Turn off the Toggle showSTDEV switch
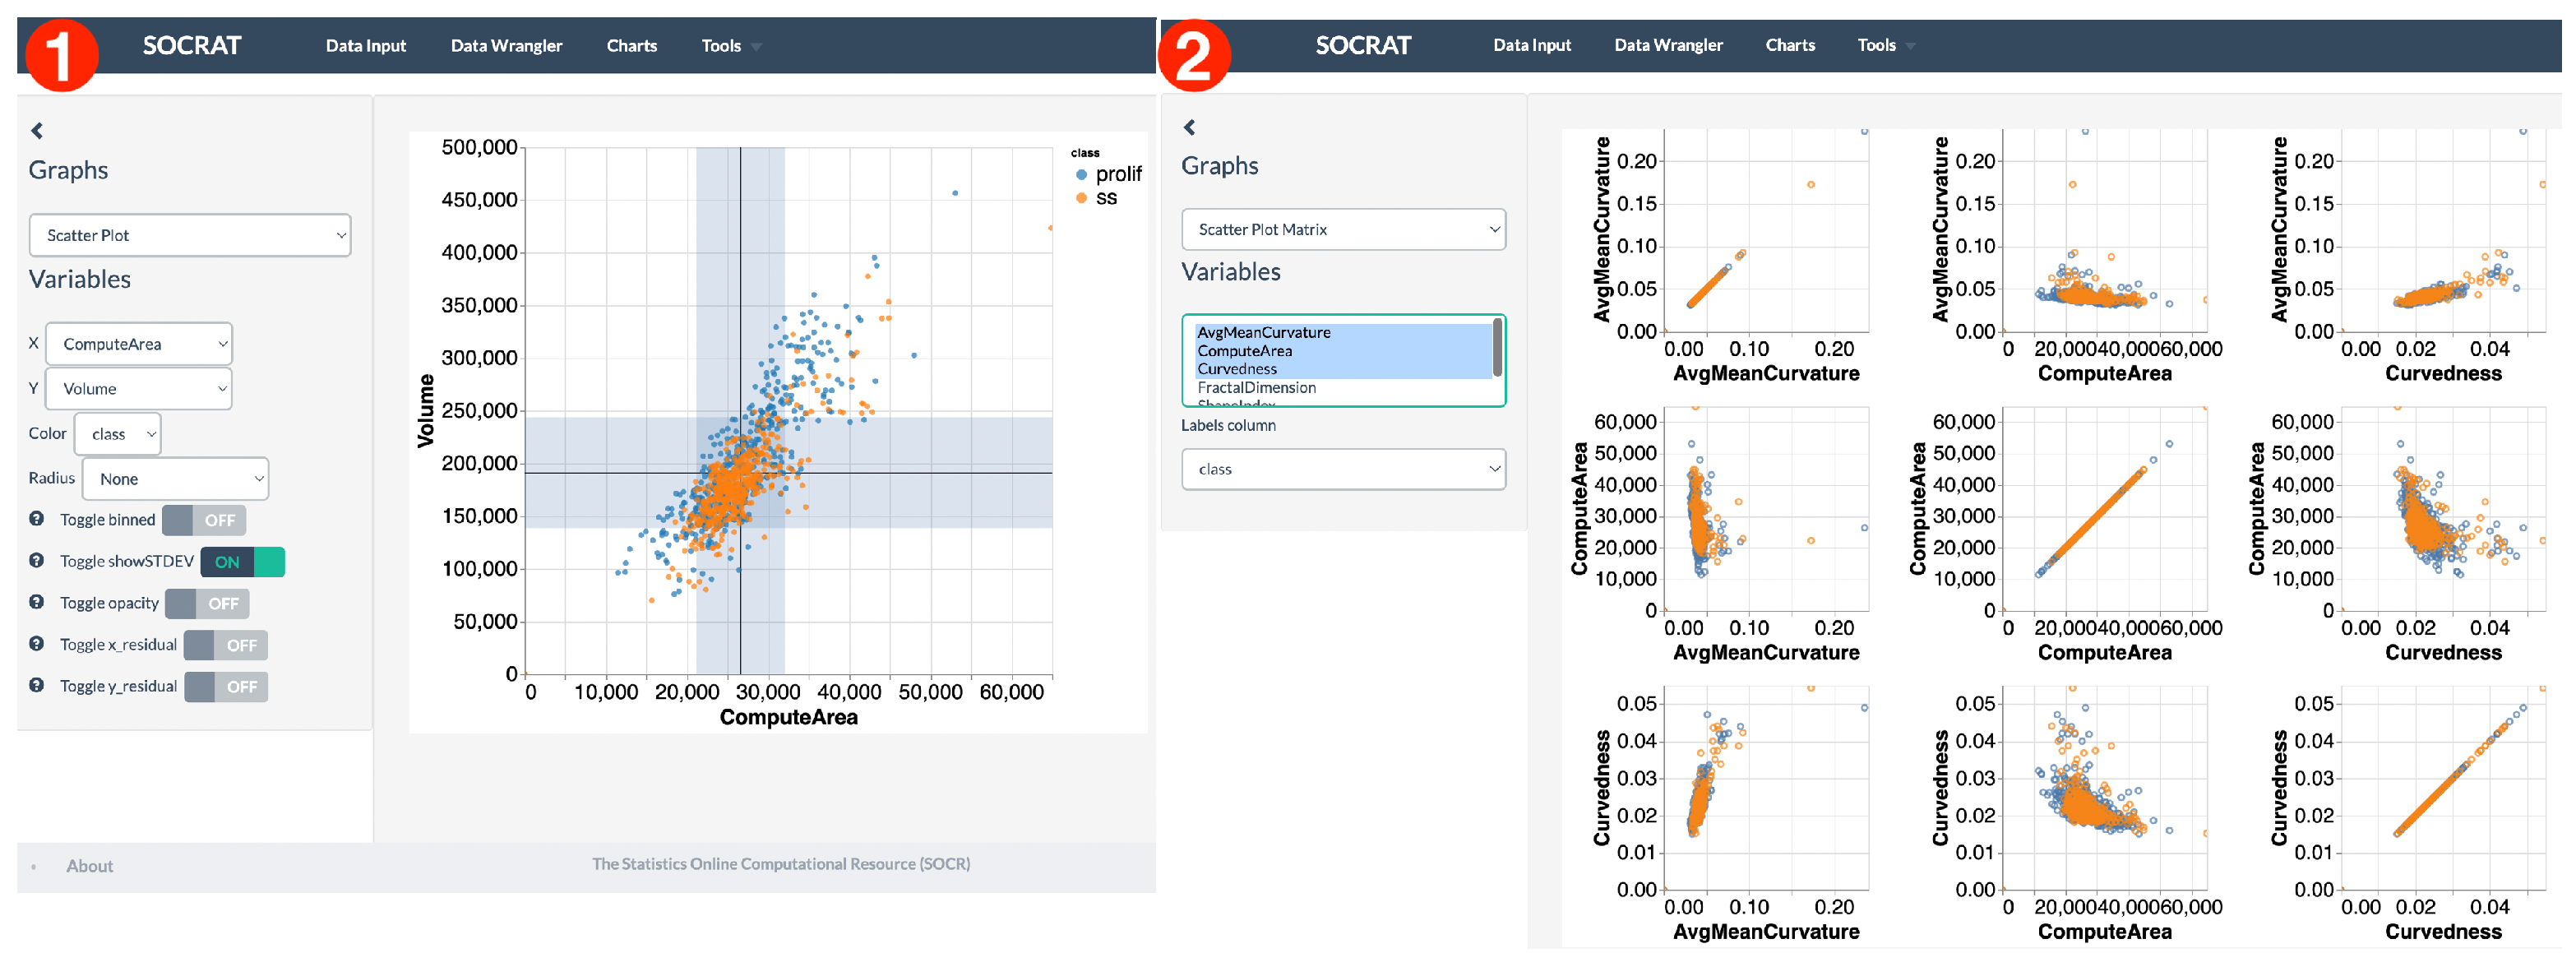The height and width of the screenshot is (953, 2576). [x=242, y=562]
